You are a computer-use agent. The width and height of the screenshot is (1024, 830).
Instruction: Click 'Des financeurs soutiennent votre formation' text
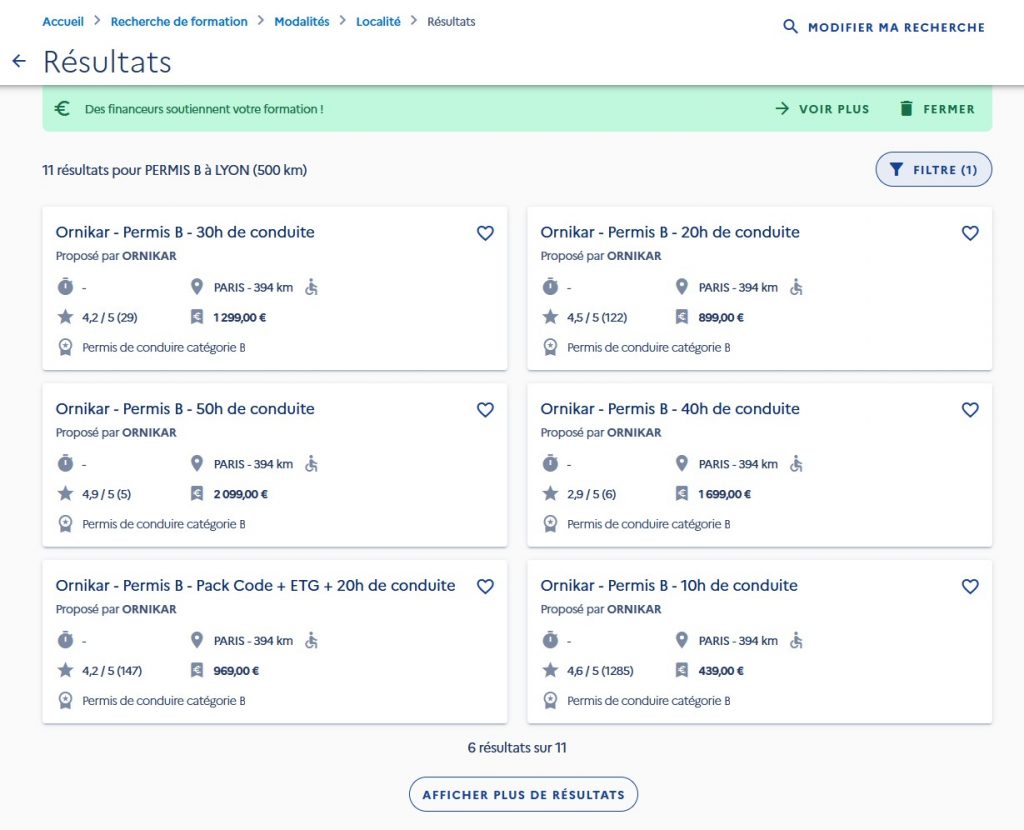pos(204,109)
